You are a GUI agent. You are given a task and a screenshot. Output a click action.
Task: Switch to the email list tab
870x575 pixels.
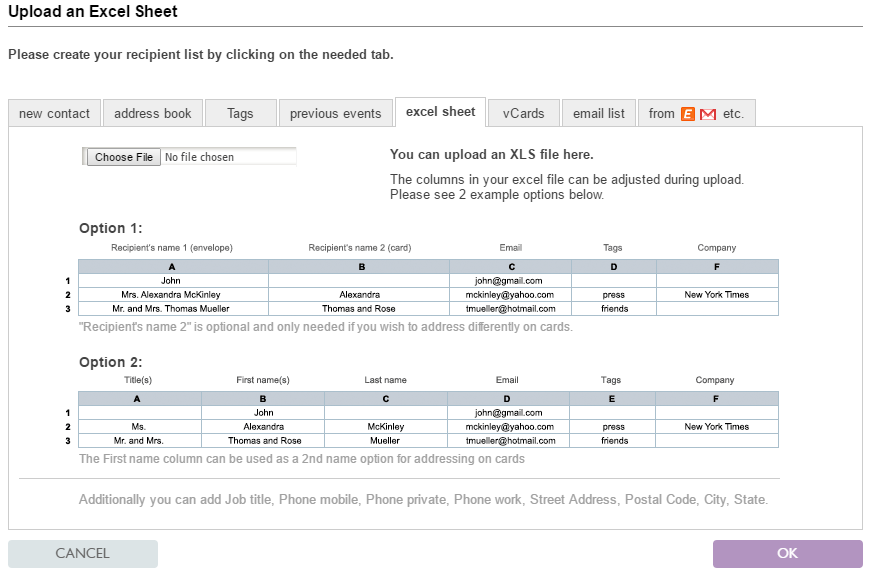(598, 114)
